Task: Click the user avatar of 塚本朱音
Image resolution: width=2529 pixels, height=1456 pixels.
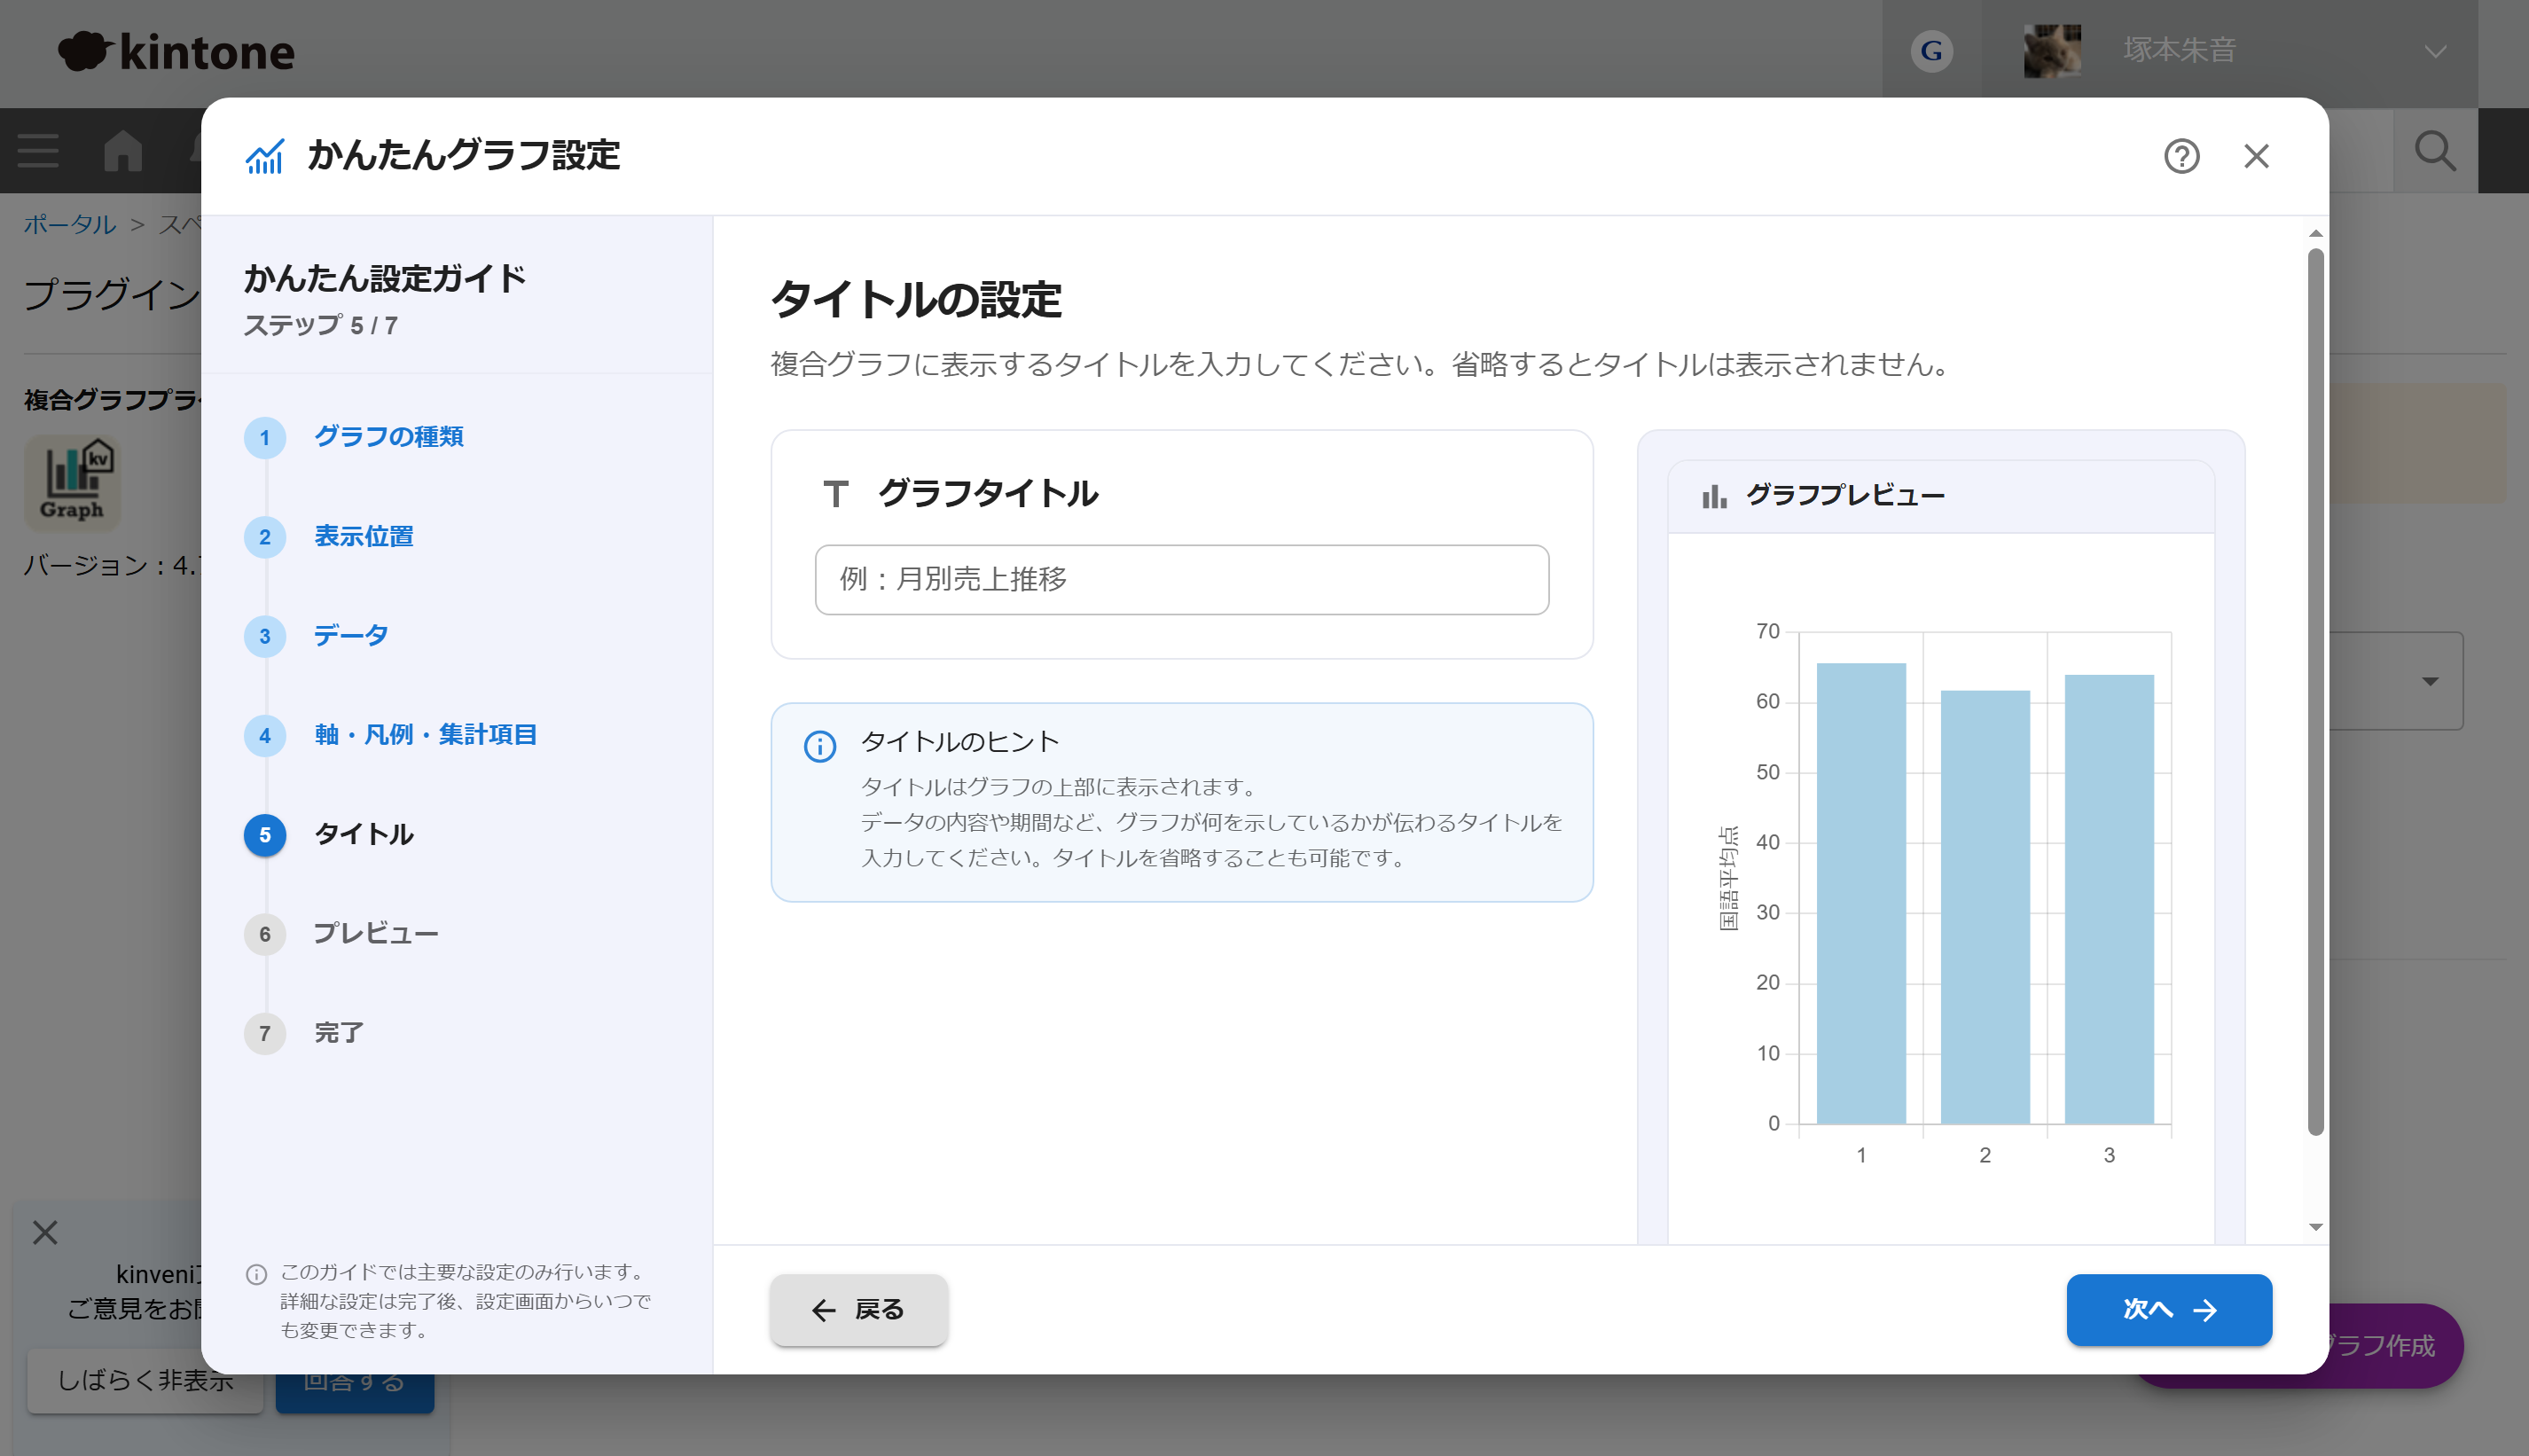Action: click(x=2052, y=51)
